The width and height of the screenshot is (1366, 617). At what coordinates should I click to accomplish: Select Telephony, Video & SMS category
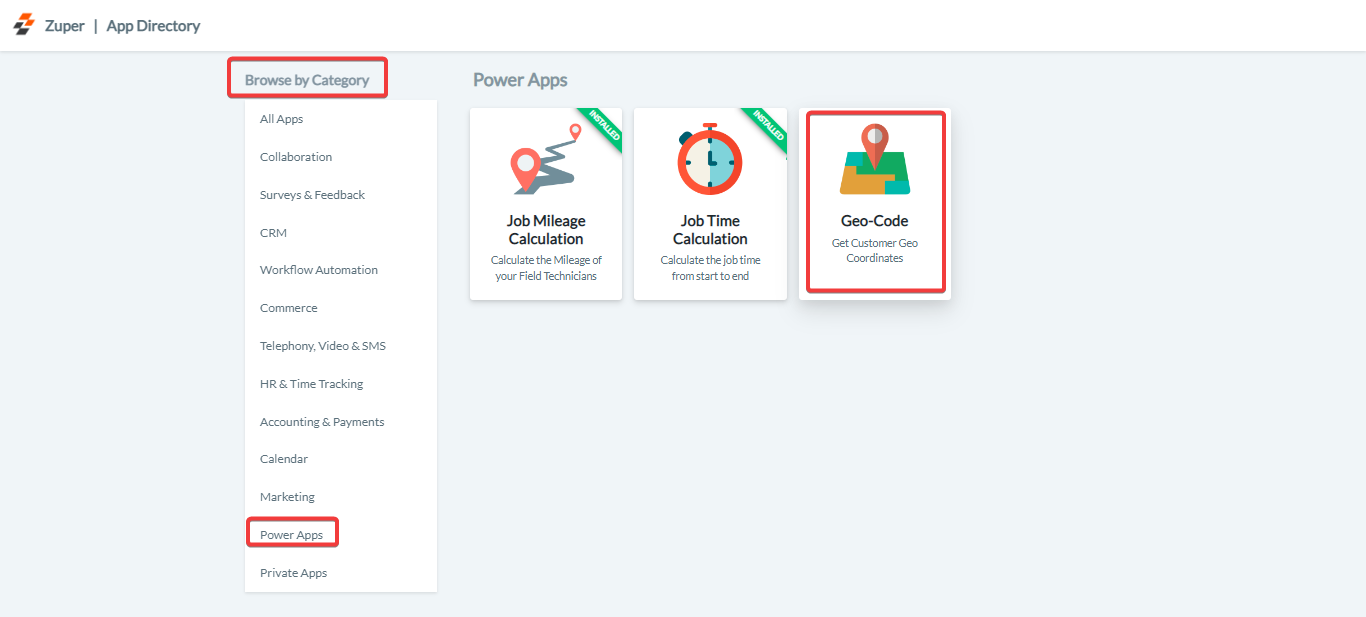(x=322, y=346)
